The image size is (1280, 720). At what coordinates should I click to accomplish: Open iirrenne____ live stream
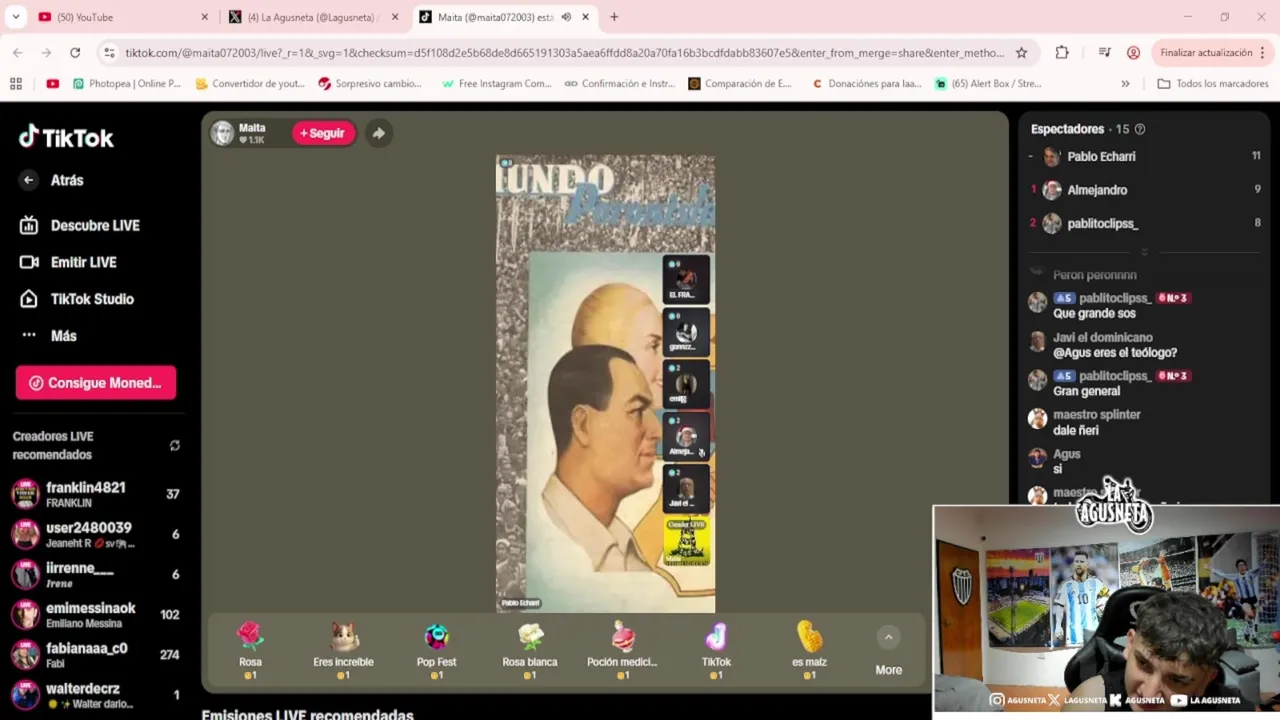pos(95,574)
